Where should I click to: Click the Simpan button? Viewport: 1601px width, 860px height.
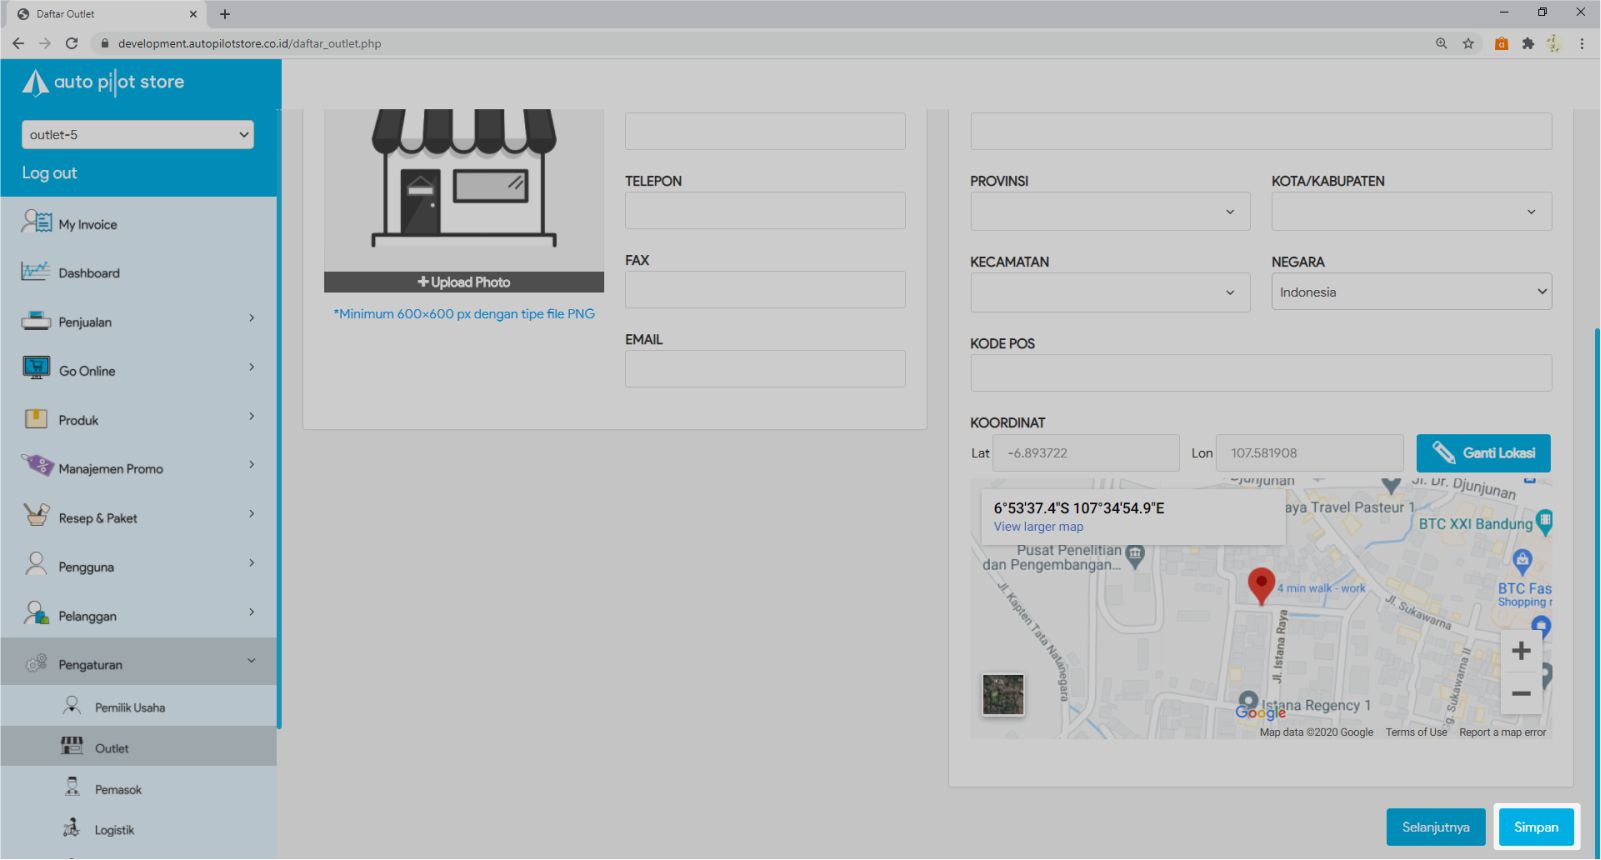[1535, 827]
